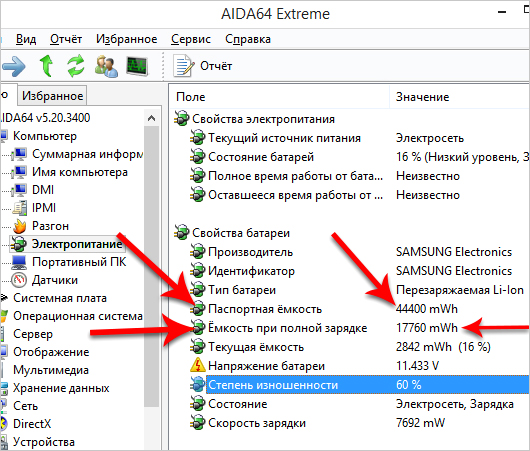Minimize the AIDA64 Extreme window
530x451 pixels.
[x=502, y=12]
